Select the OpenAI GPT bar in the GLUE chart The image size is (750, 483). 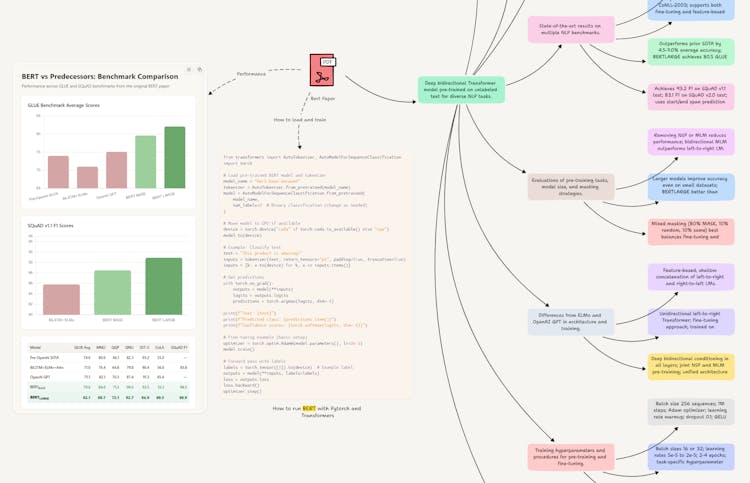click(x=116, y=170)
